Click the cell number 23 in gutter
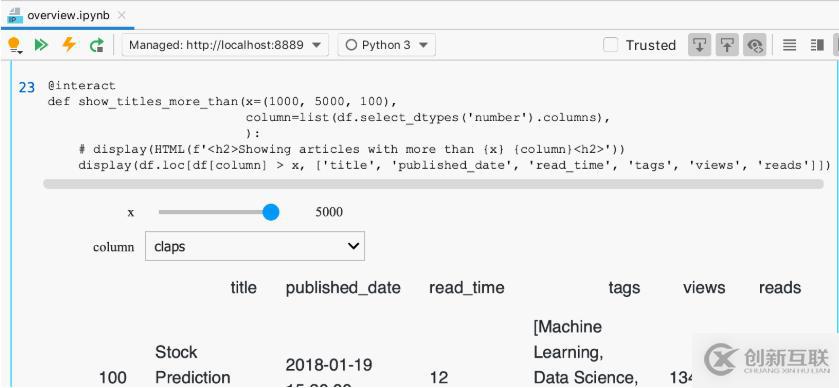The height and width of the screenshot is (388, 839). pyautogui.click(x=27, y=87)
